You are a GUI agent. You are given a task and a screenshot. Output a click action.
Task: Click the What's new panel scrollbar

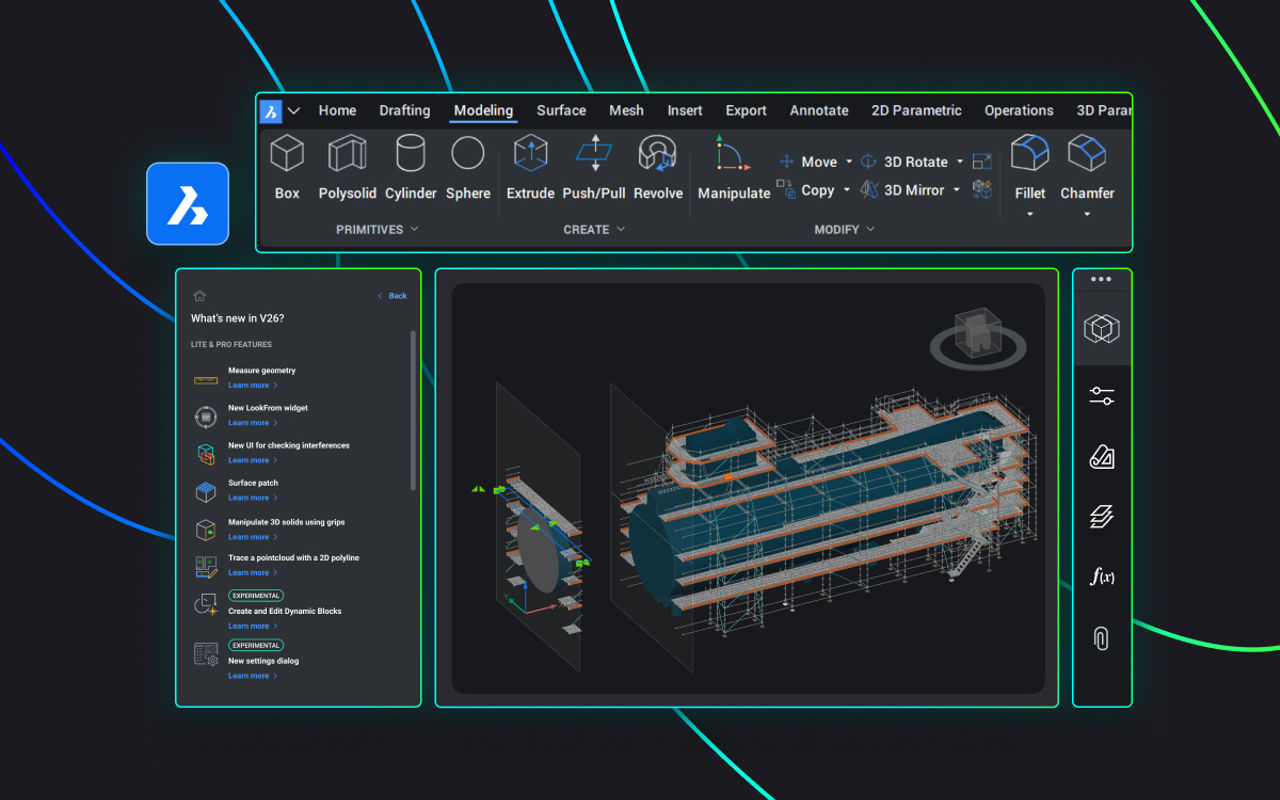point(413,410)
